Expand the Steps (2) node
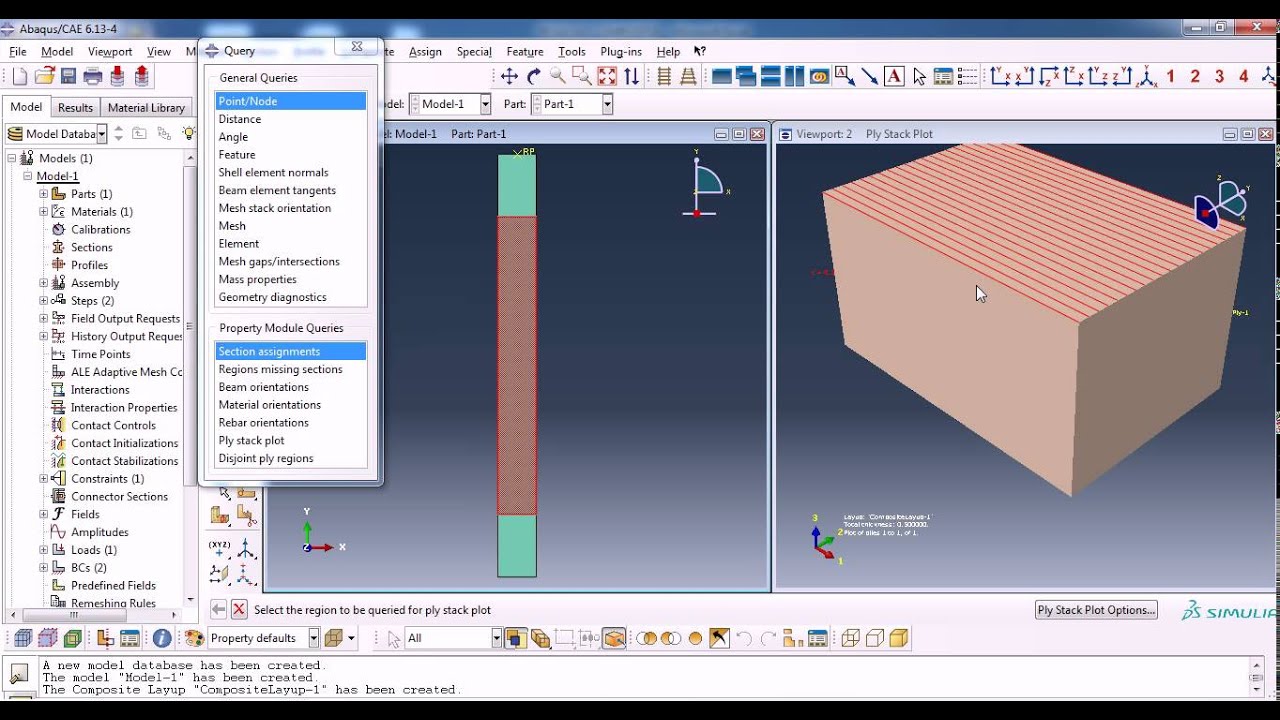 coord(44,301)
